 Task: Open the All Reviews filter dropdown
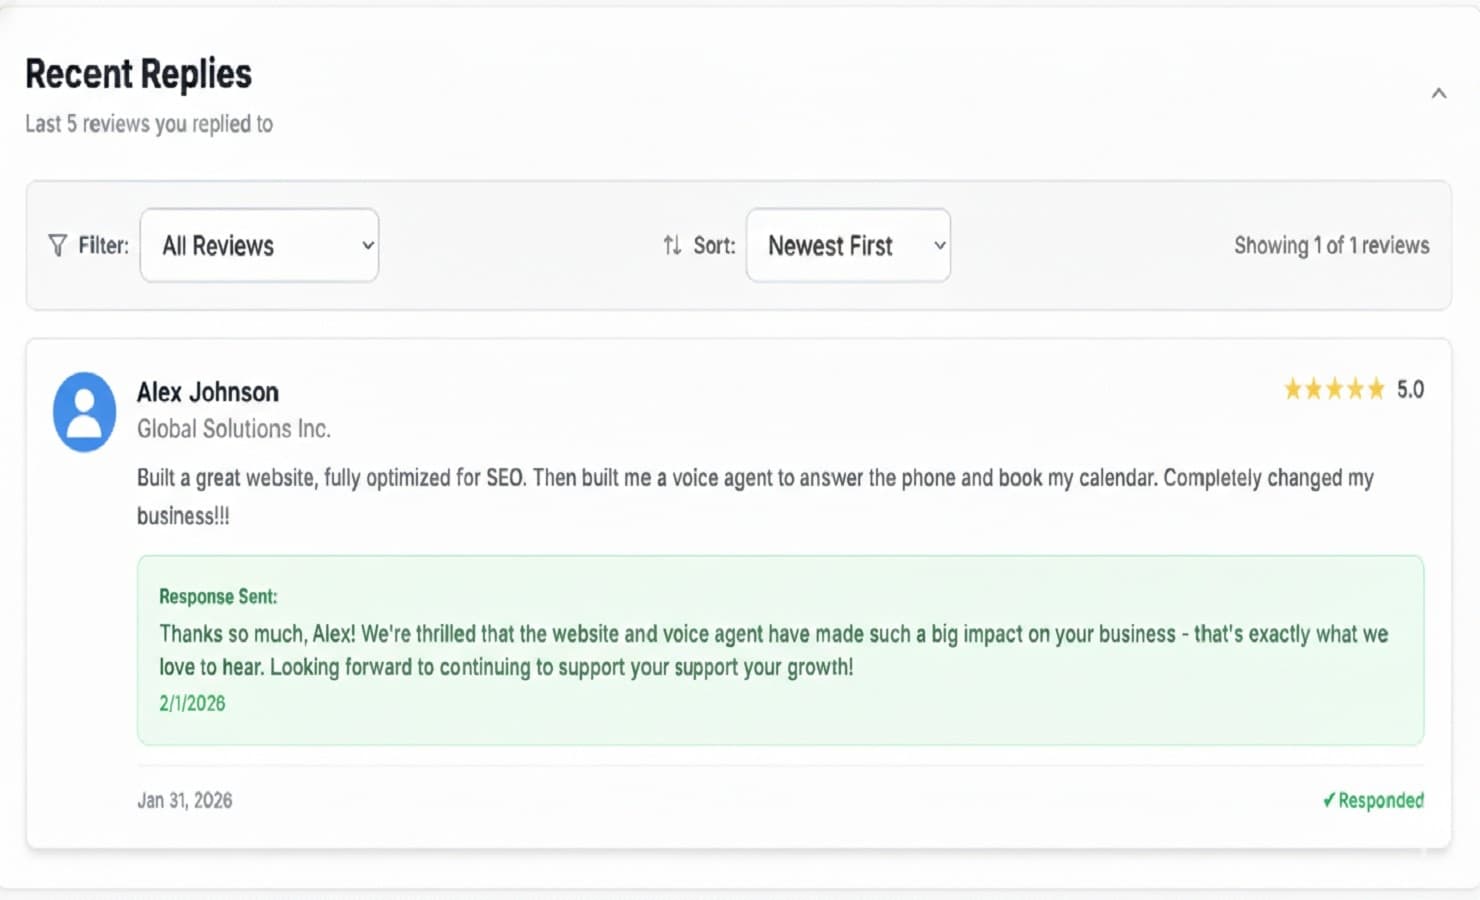point(259,245)
